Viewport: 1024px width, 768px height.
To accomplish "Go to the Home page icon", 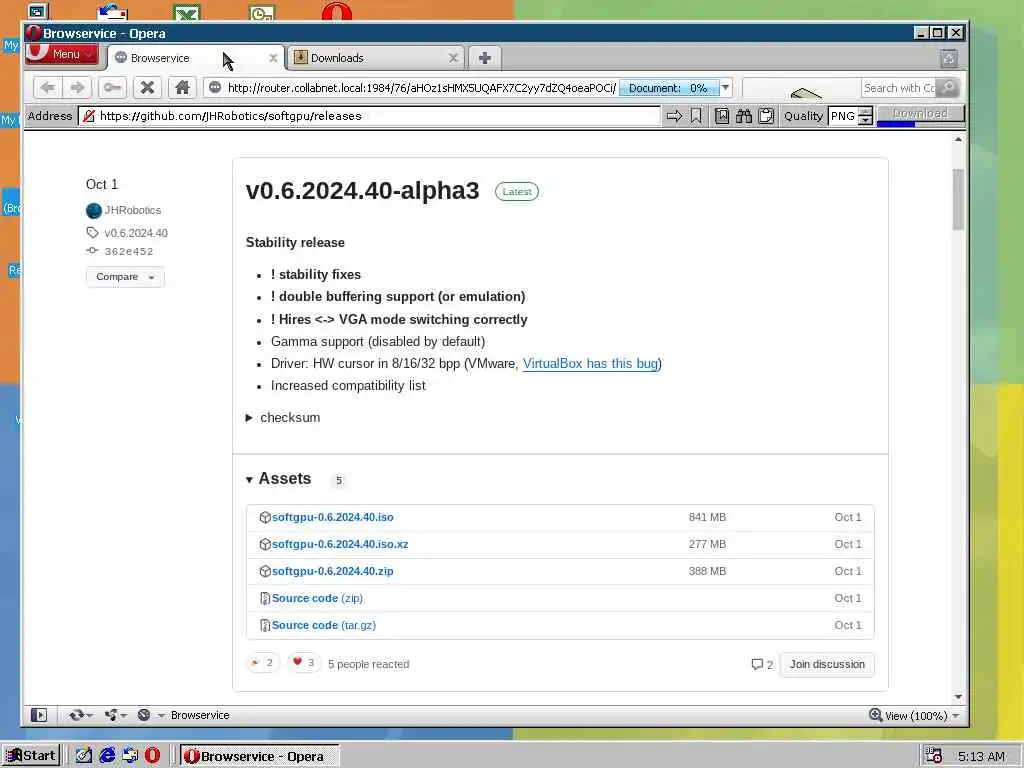I will 182,88.
